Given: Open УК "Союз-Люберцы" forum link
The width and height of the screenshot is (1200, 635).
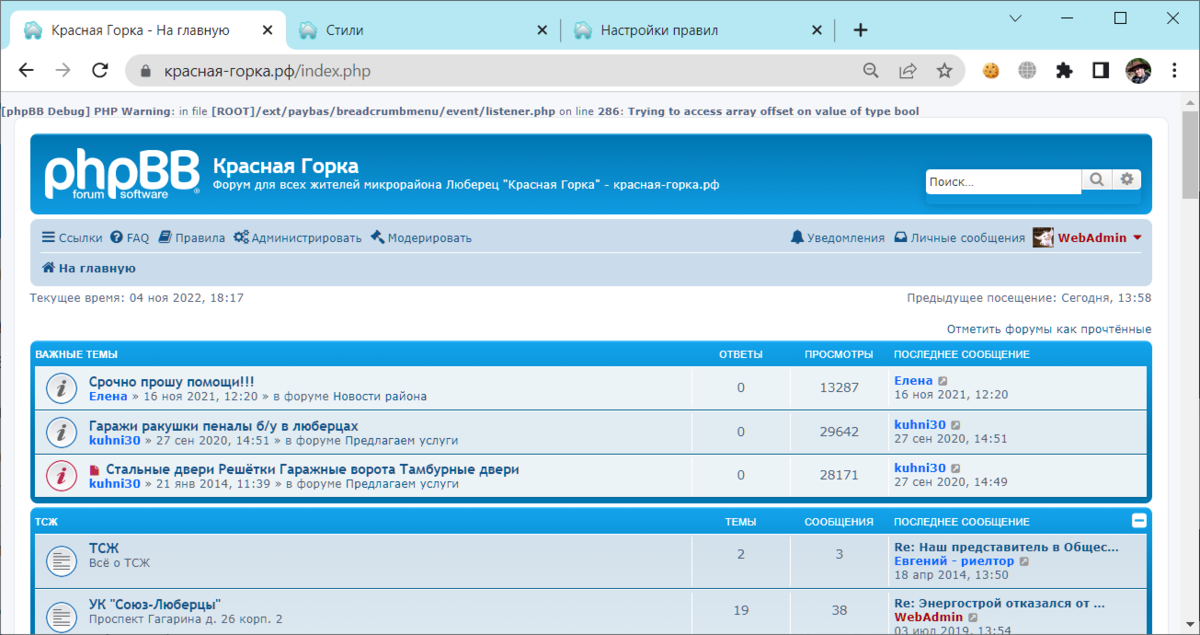Looking at the screenshot, I should click(155, 604).
